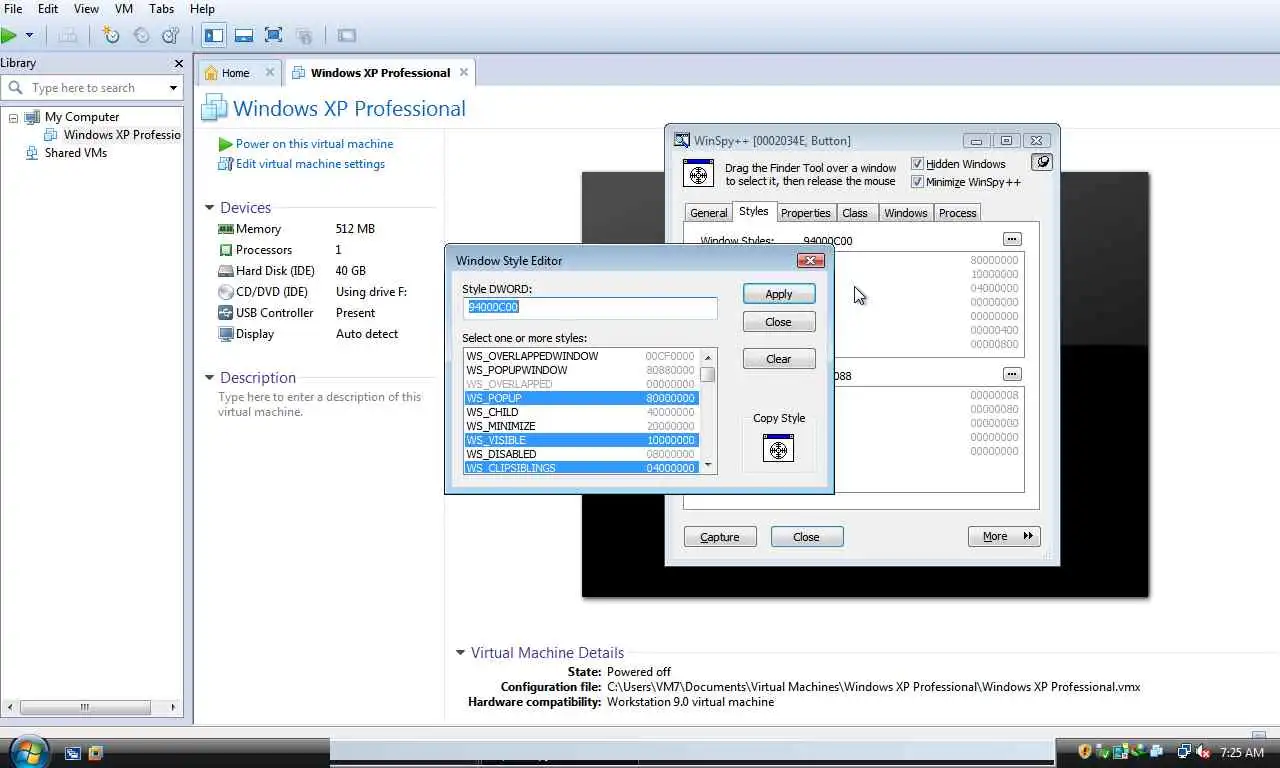Select WS_MINIMIZE in styles list
Image resolution: width=1280 pixels, height=768 pixels.
tap(581, 426)
